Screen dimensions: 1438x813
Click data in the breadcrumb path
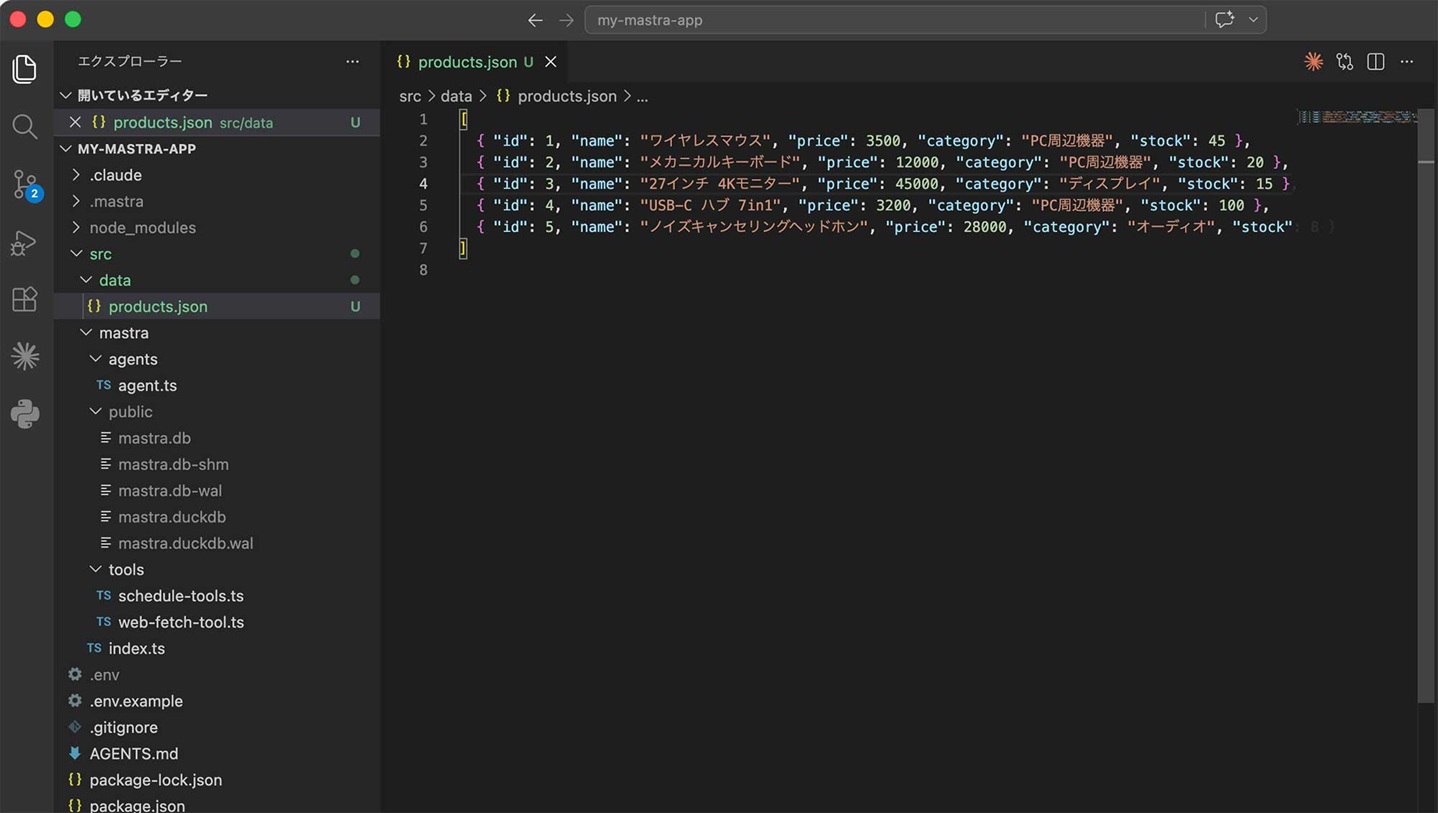(x=456, y=96)
